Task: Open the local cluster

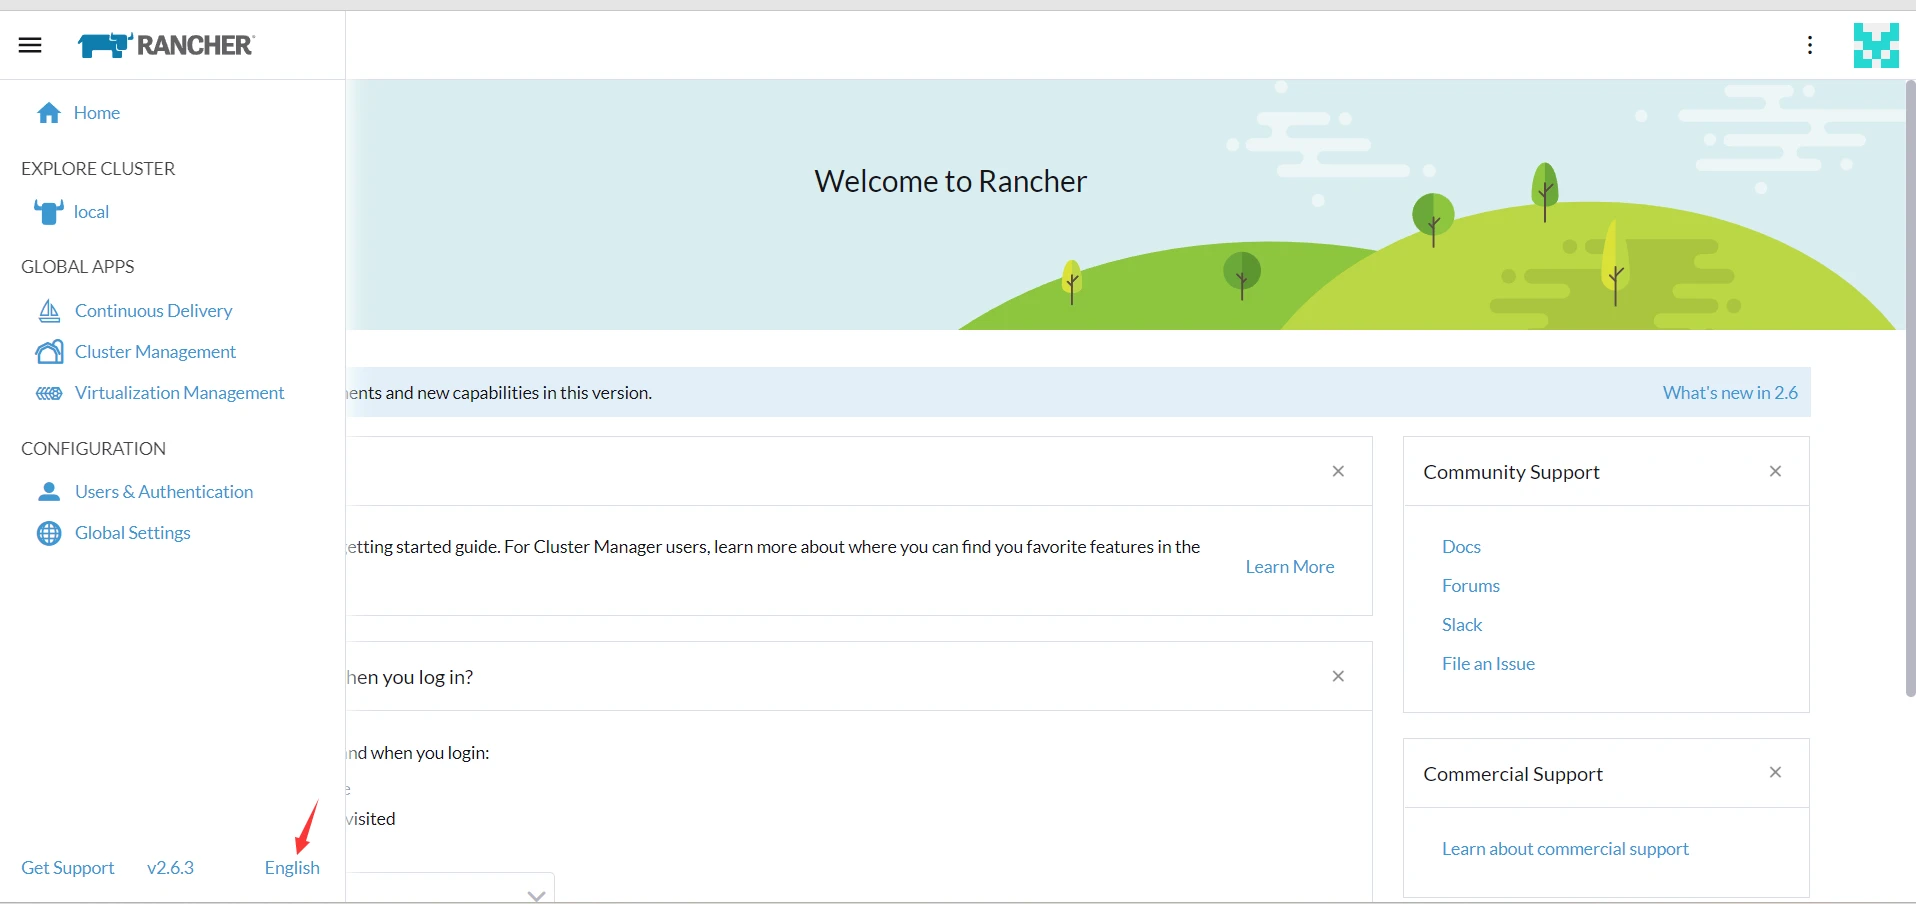Action: click(91, 212)
